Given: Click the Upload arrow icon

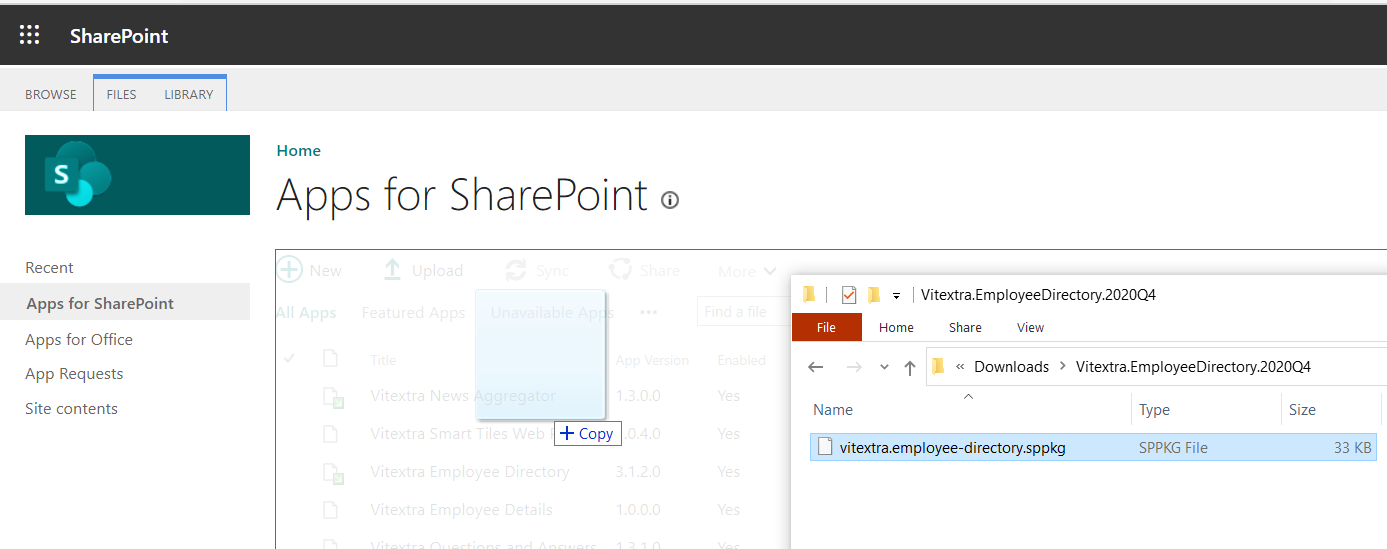Looking at the screenshot, I should [x=393, y=270].
